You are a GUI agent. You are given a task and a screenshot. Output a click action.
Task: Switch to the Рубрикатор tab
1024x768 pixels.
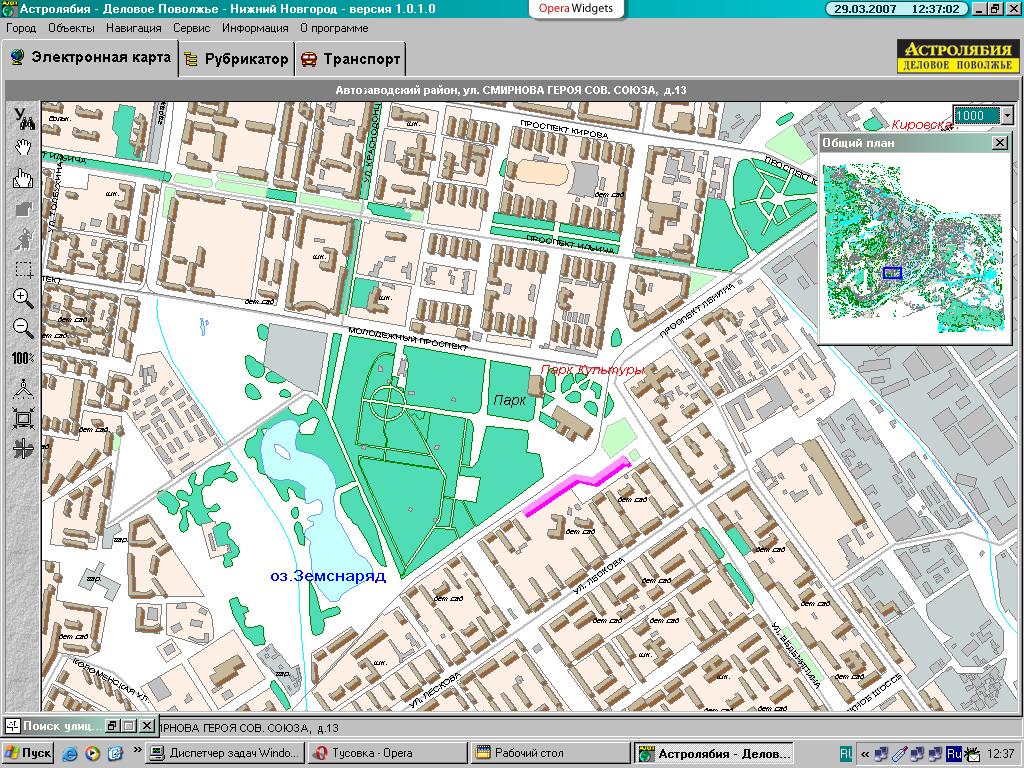[236, 59]
